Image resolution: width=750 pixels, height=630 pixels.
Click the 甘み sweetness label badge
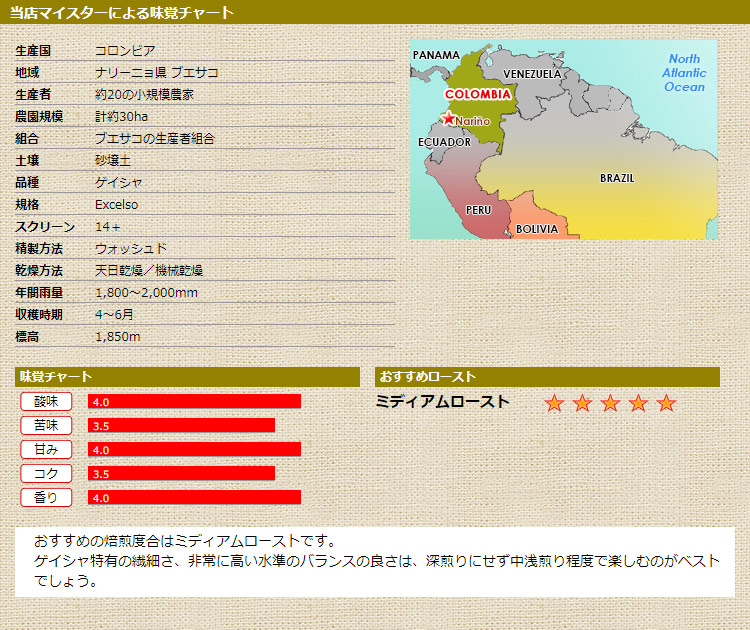click(x=46, y=449)
